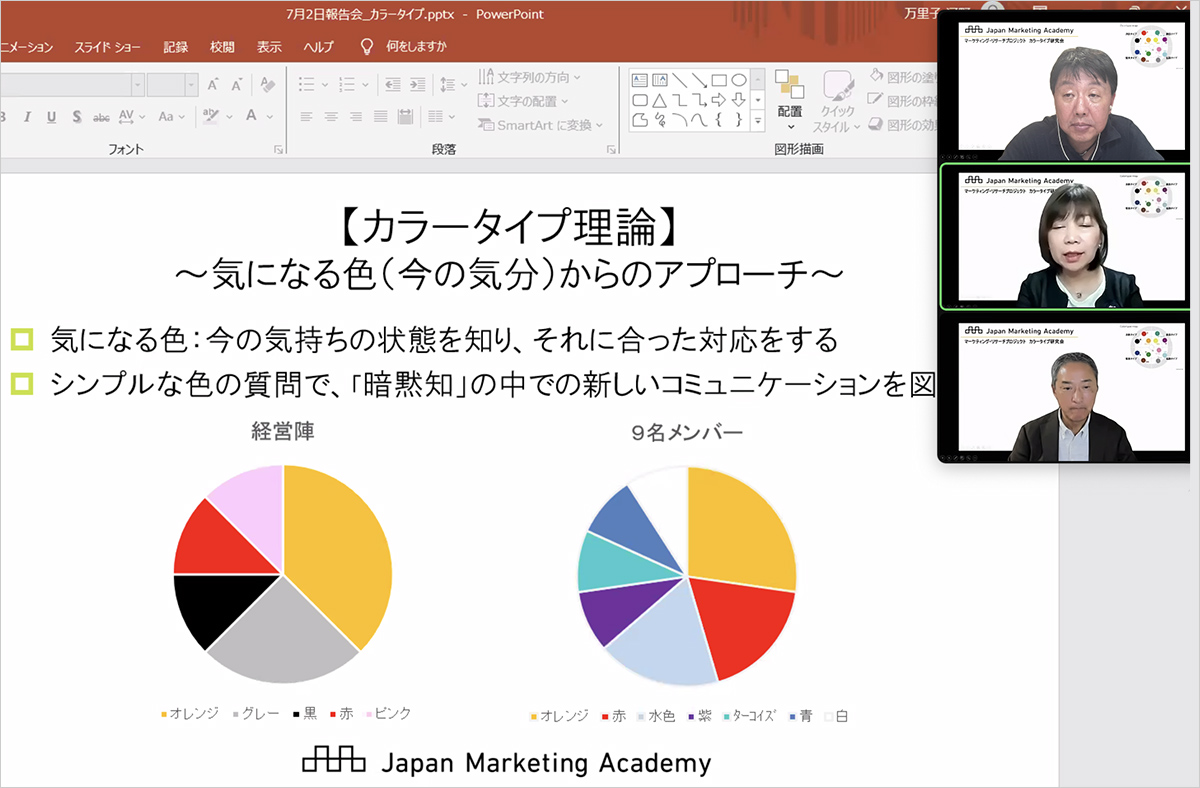Open SmartArt に変換 menu
The width and height of the screenshot is (1200, 788).
[541, 125]
